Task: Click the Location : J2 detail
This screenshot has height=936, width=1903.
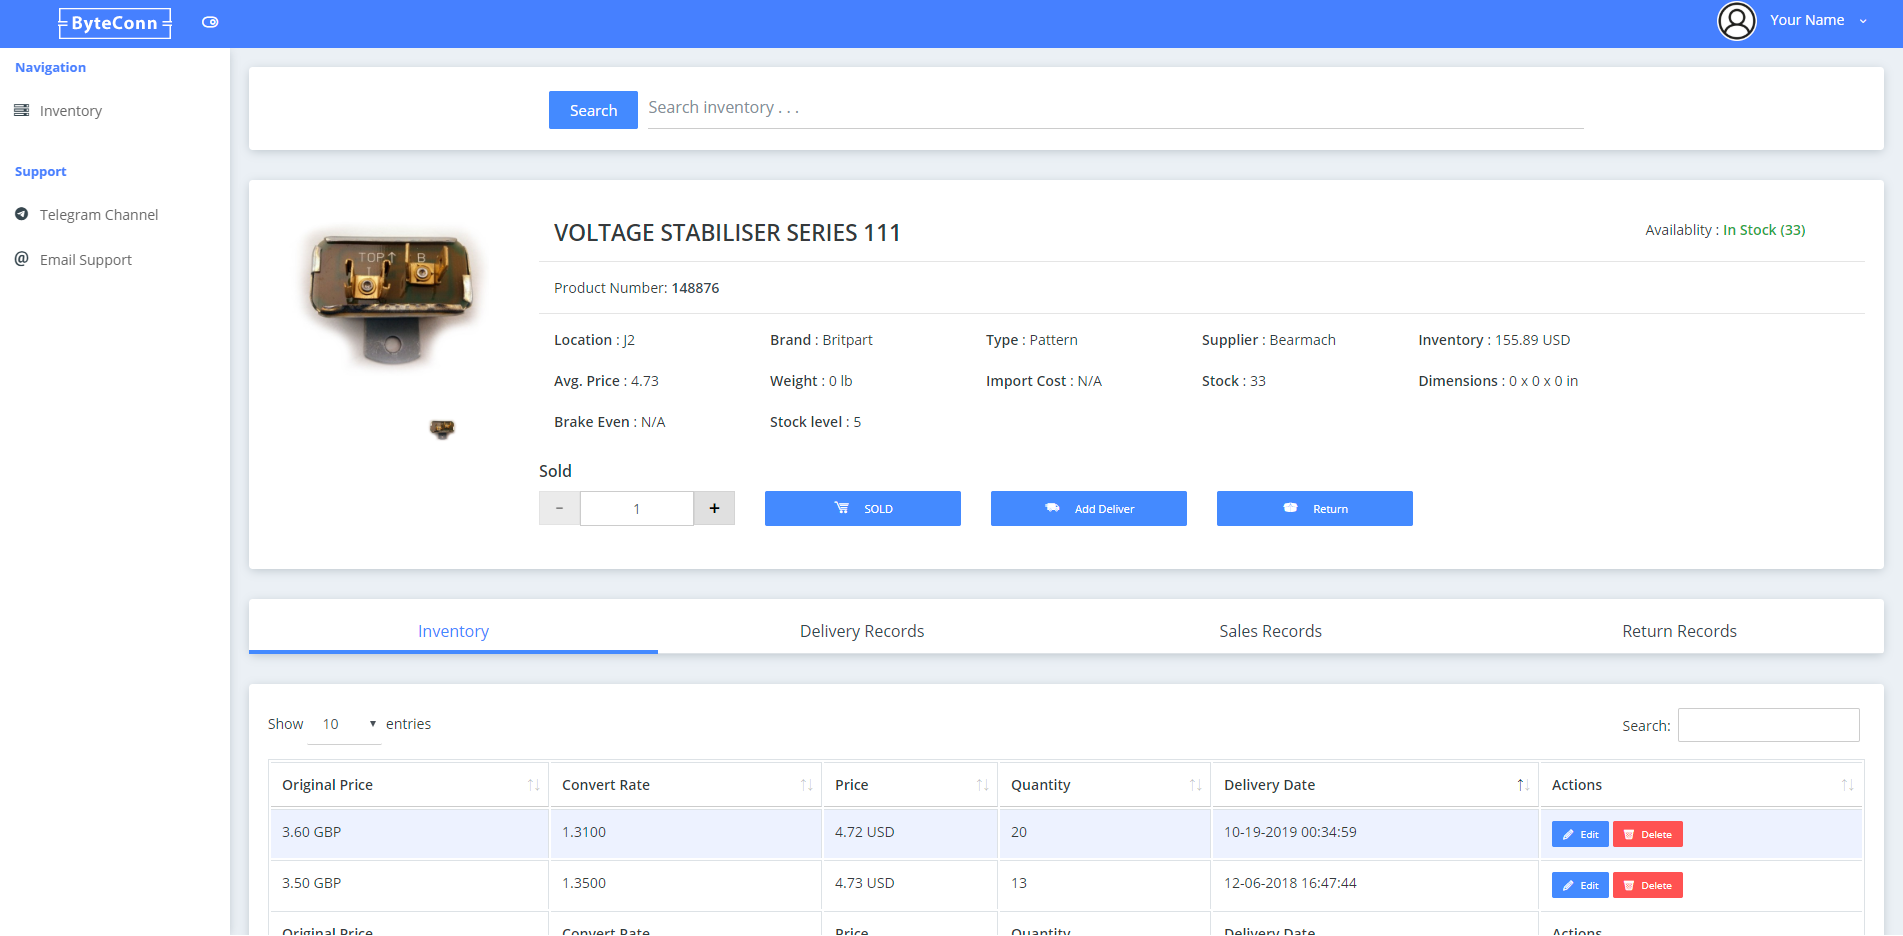Action: (x=594, y=340)
